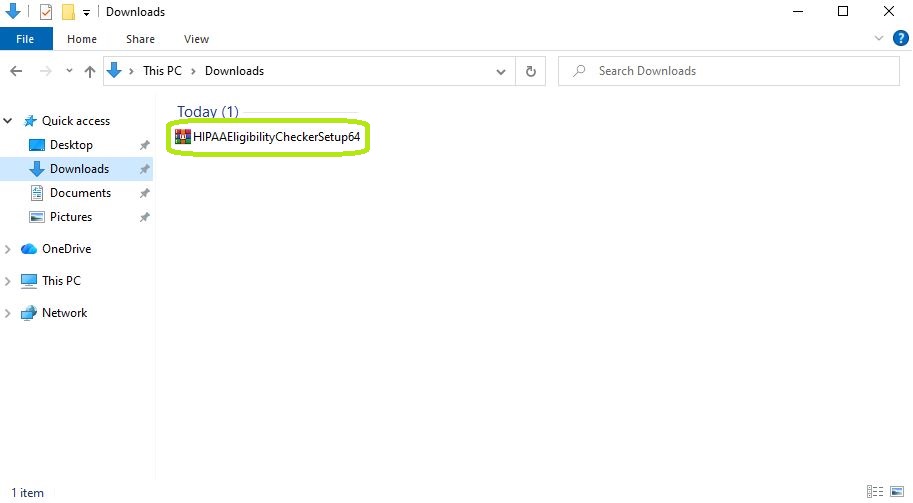
Task: Expand the This PC tree node
Action: coord(8,281)
